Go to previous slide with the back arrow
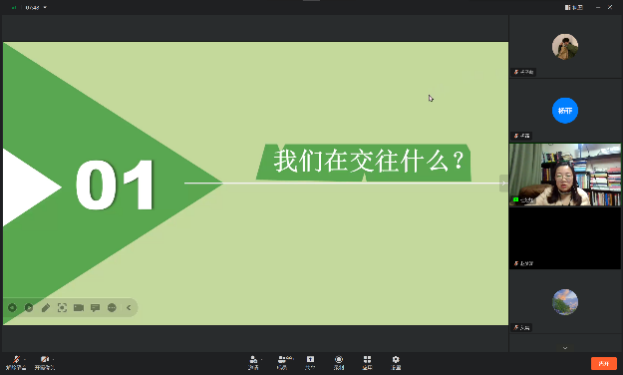Viewport: 623px width, 375px height. pos(12,307)
